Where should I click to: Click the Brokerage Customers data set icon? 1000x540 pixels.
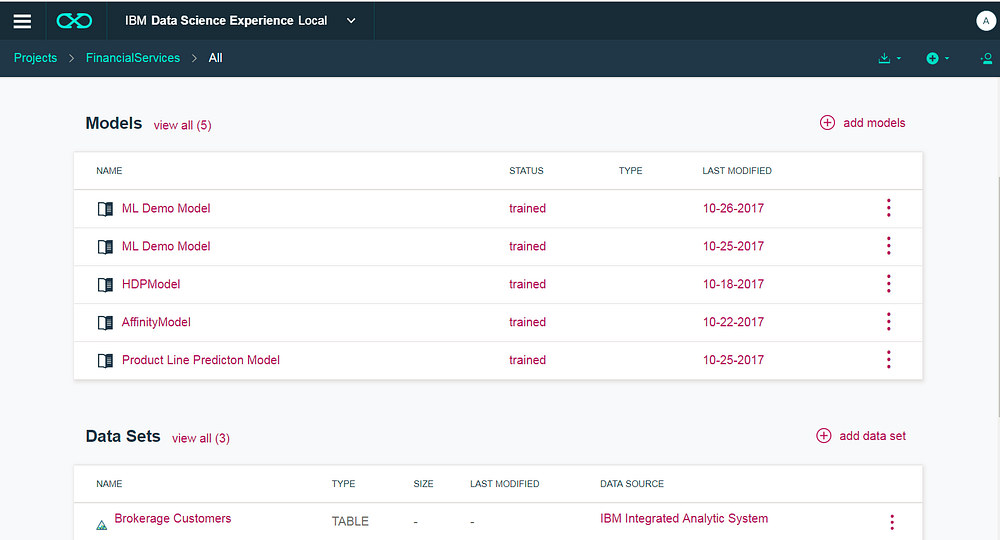coord(101,525)
